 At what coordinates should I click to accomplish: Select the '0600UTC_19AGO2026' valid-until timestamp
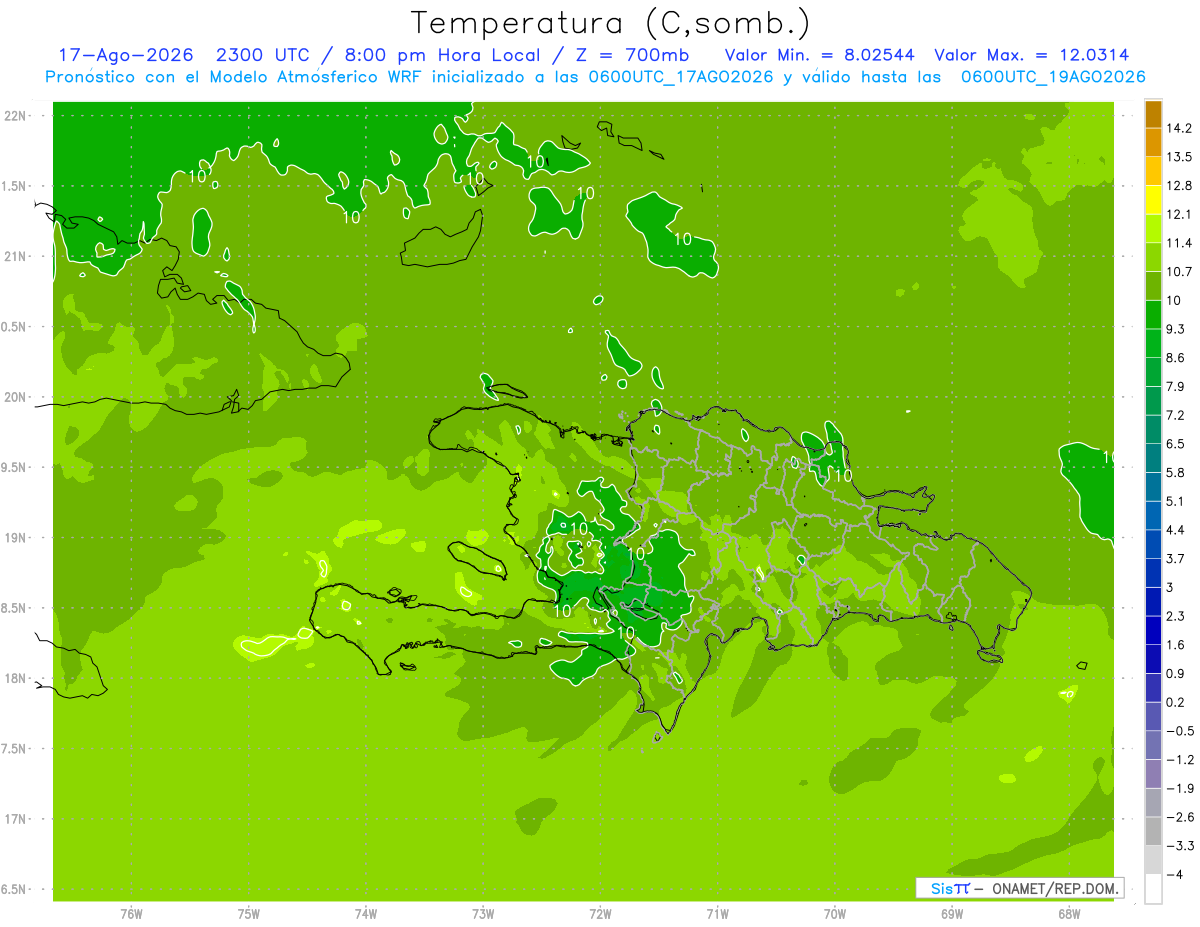click(x=1053, y=77)
